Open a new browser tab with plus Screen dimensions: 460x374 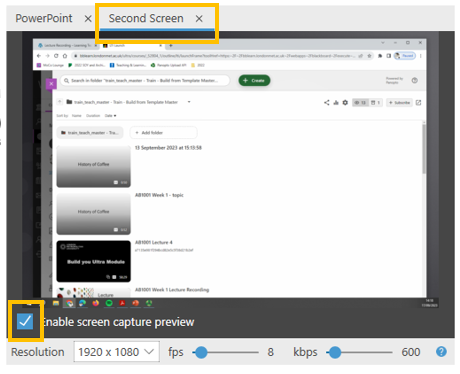click(x=171, y=45)
